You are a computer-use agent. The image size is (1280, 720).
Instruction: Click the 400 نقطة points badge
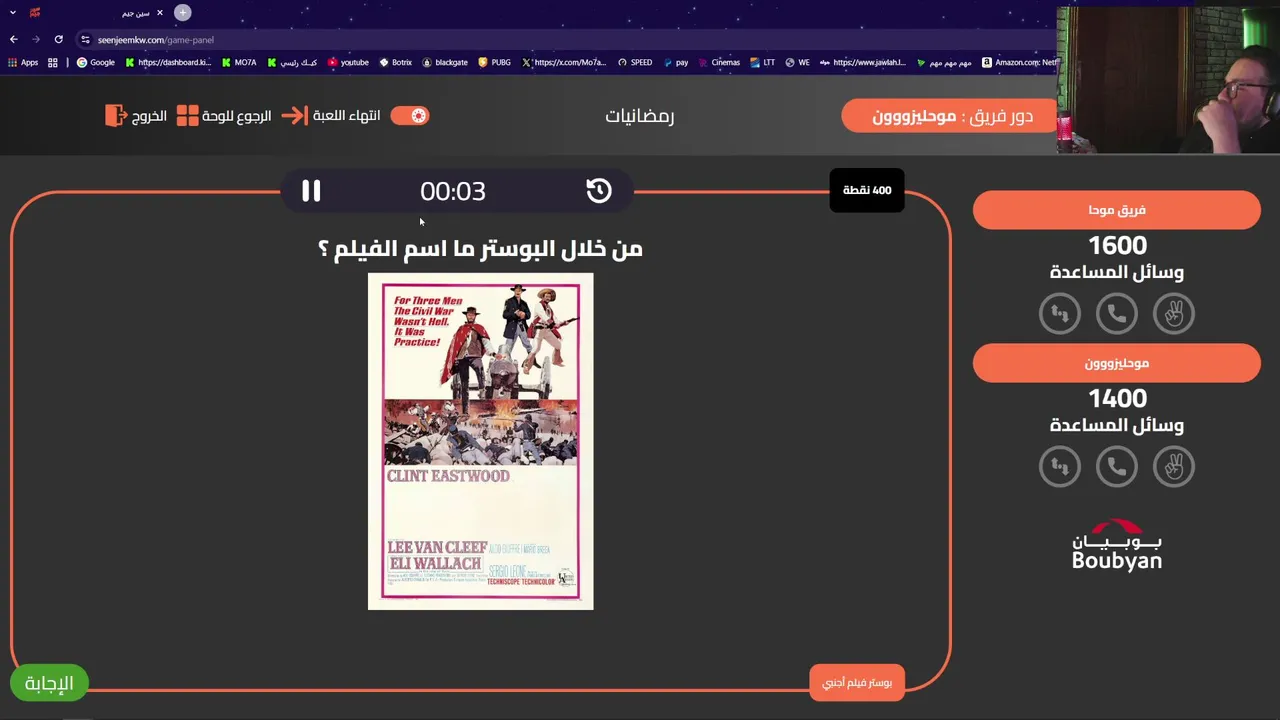click(x=867, y=190)
